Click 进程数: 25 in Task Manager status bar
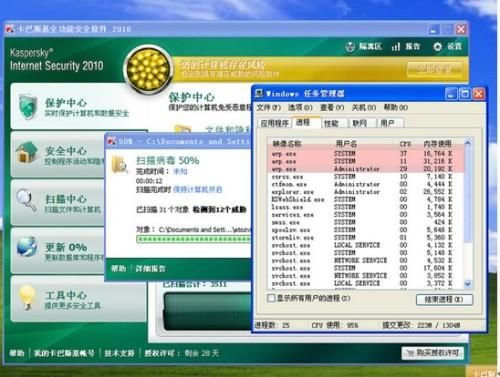500x377 pixels. (x=272, y=325)
